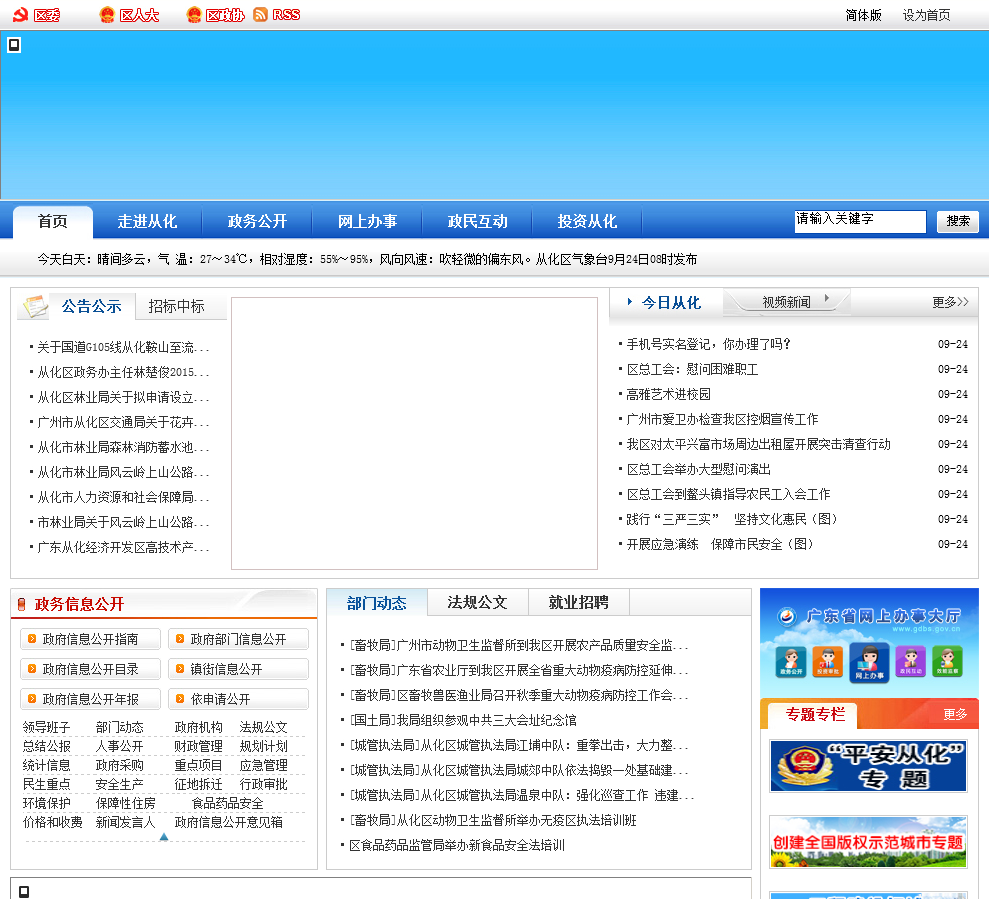Image resolution: width=989 pixels, height=899 pixels.
Task: Click the orange RSS feed icon
Action: pyautogui.click(x=260, y=15)
